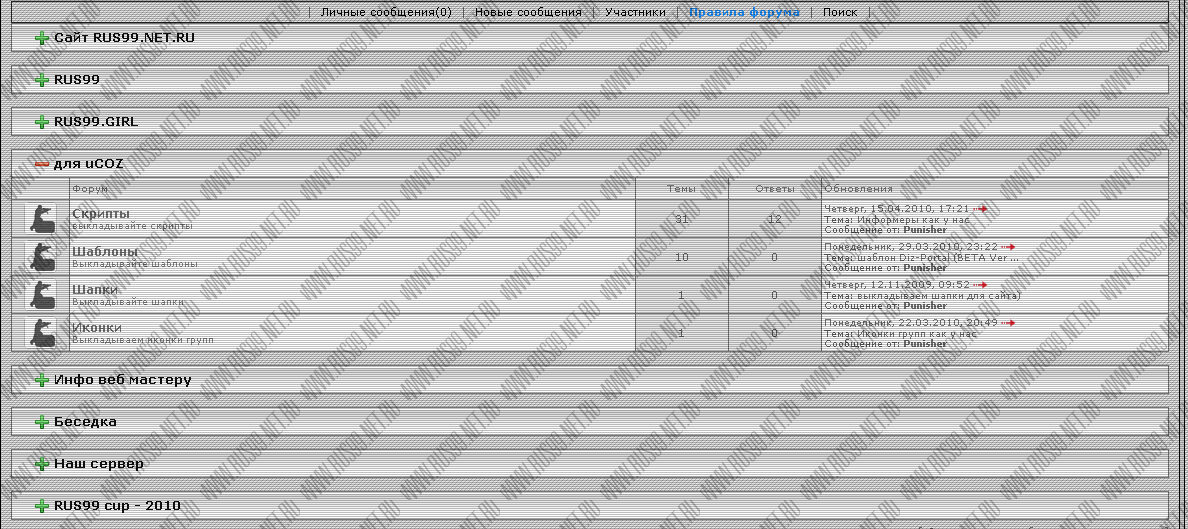The width and height of the screenshot is (1188, 529).
Task: Open category title Инфо веб мастеру
Action: [x=123, y=380]
